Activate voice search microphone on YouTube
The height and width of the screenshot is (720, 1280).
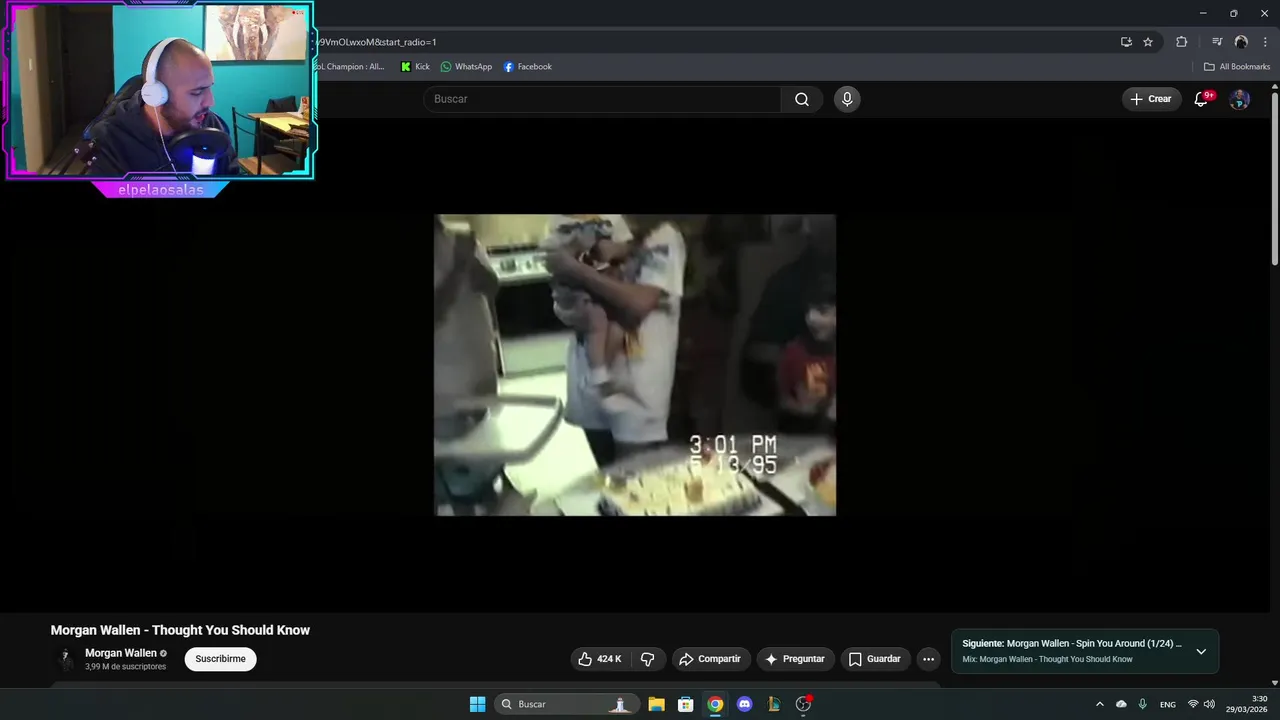click(847, 99)
